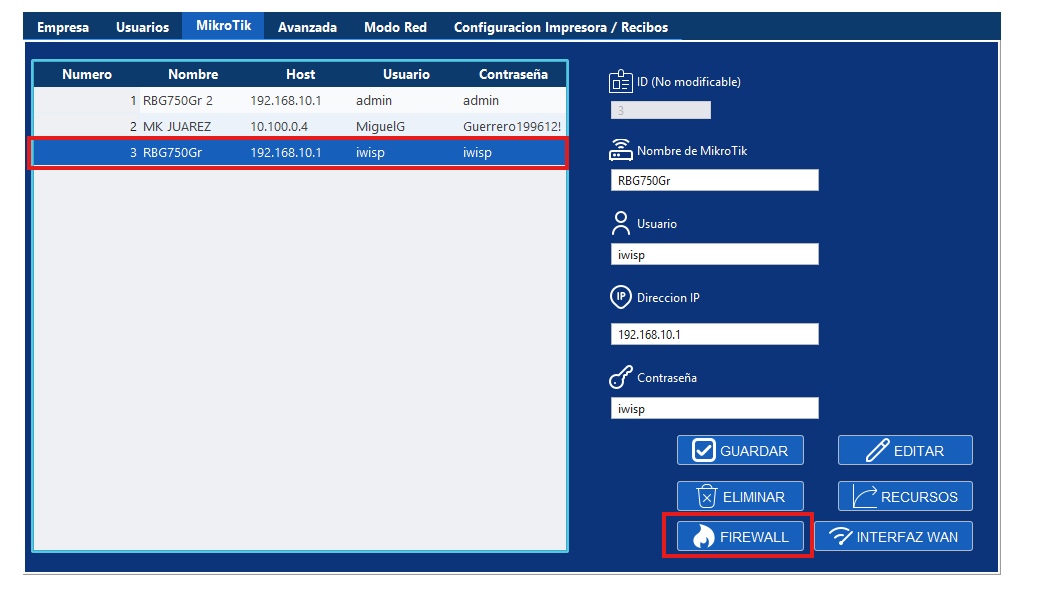Select the MK JUAREZ router row
Viewport: 1042px width, 592px height.
(x=300, y=127)
